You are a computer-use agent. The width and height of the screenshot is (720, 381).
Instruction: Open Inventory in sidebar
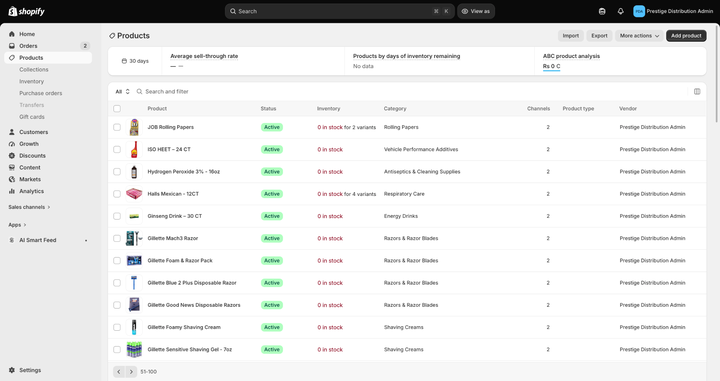point(32,81)
